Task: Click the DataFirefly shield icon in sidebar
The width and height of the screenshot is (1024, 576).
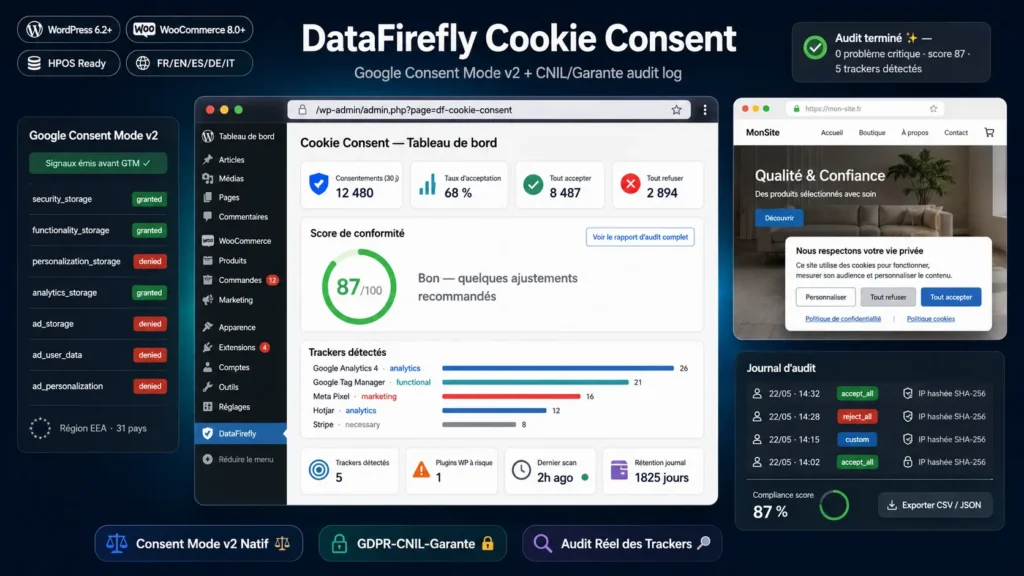Action: click(208, 433)
